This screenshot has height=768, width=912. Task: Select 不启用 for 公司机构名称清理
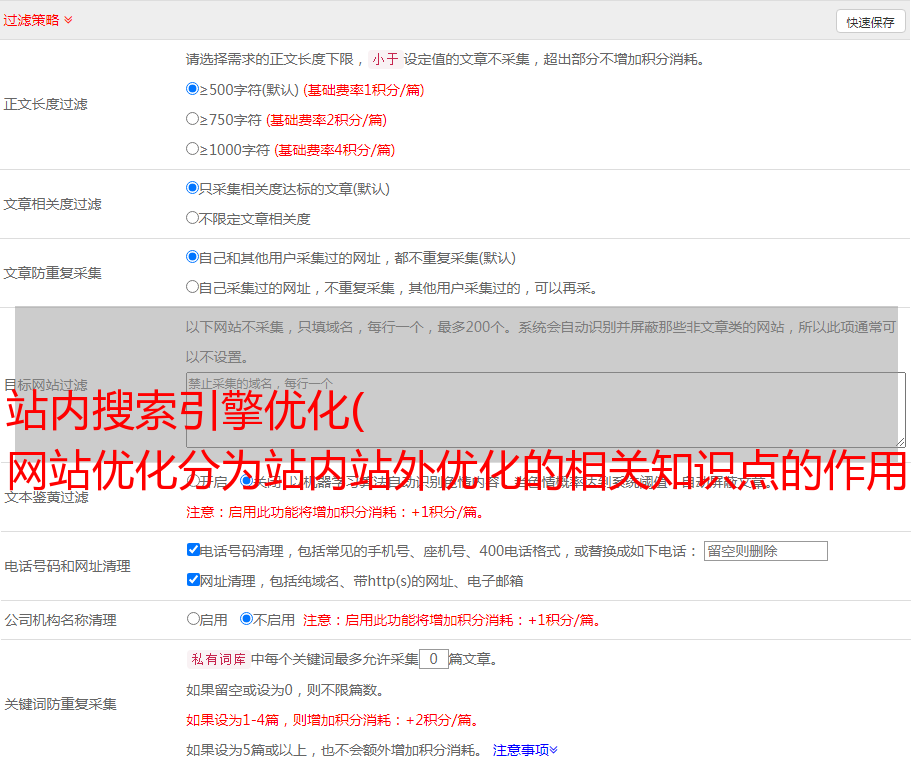pos(247,619)
